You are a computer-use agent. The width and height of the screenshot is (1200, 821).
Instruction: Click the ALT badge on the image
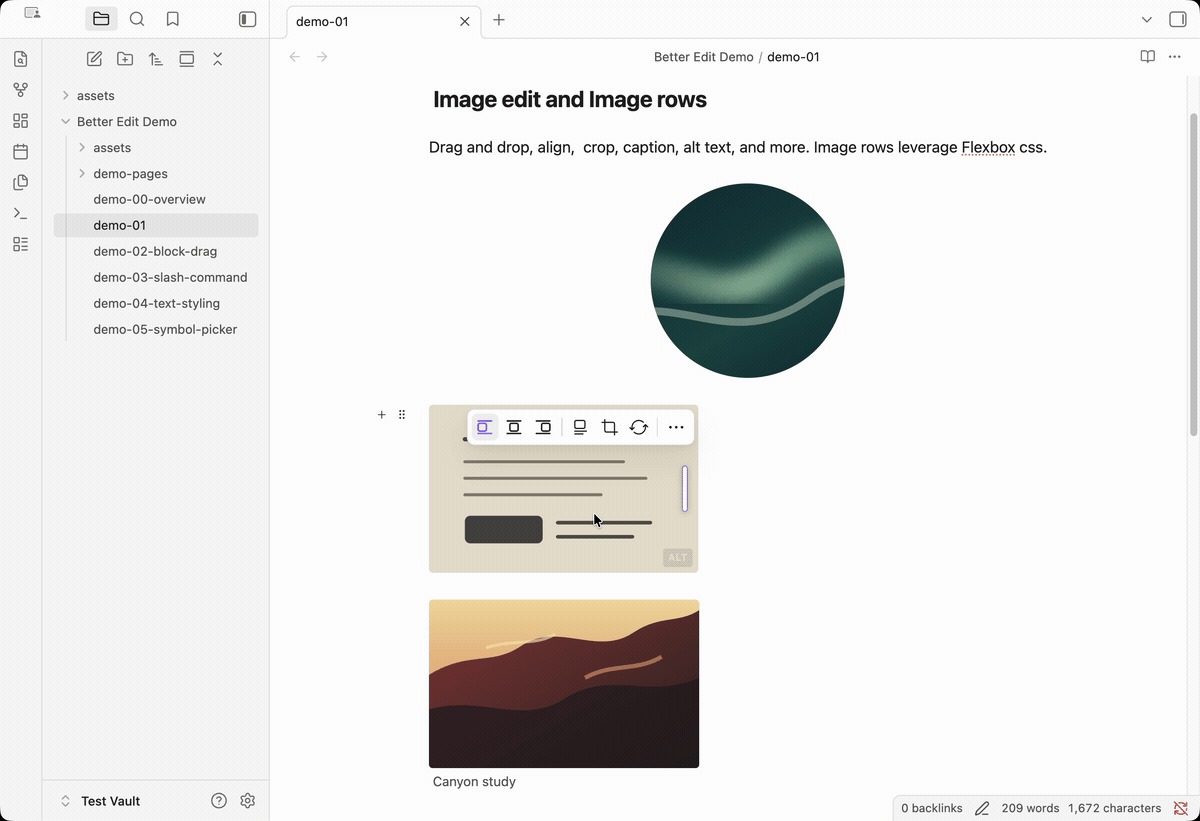[x=678, y=557]
